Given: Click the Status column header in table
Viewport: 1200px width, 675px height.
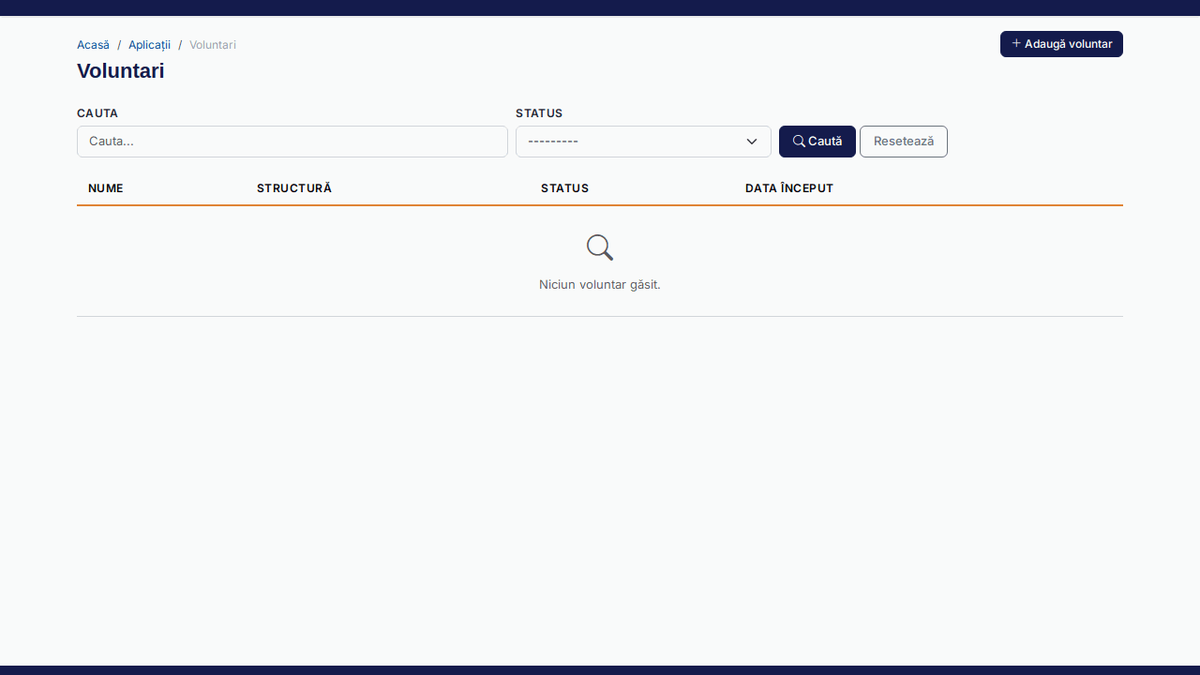Looking at the screenshot, I should (x=565, y=188).
